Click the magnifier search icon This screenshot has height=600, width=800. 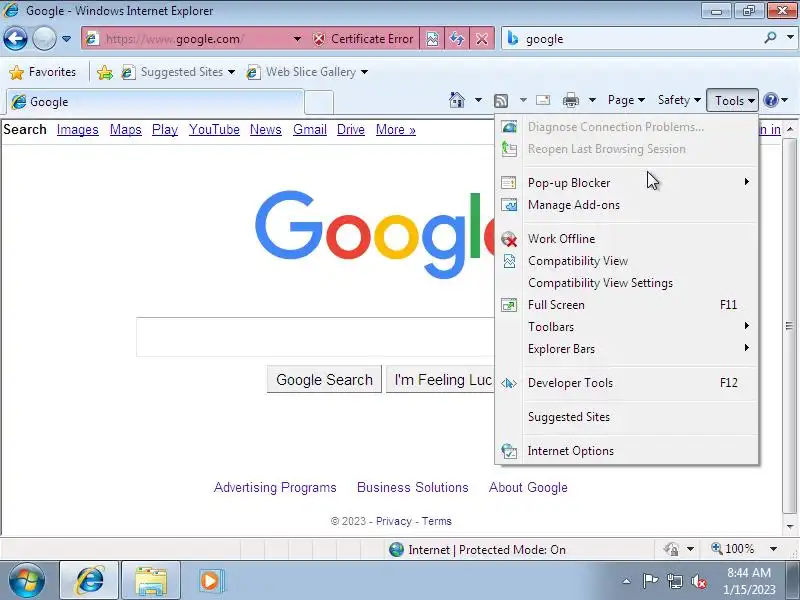pos(770,37)
